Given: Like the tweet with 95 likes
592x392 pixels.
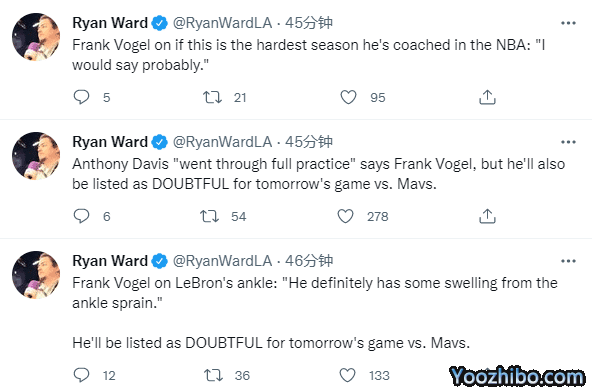Looking at the screenshot, I should [x=348, y=97].
